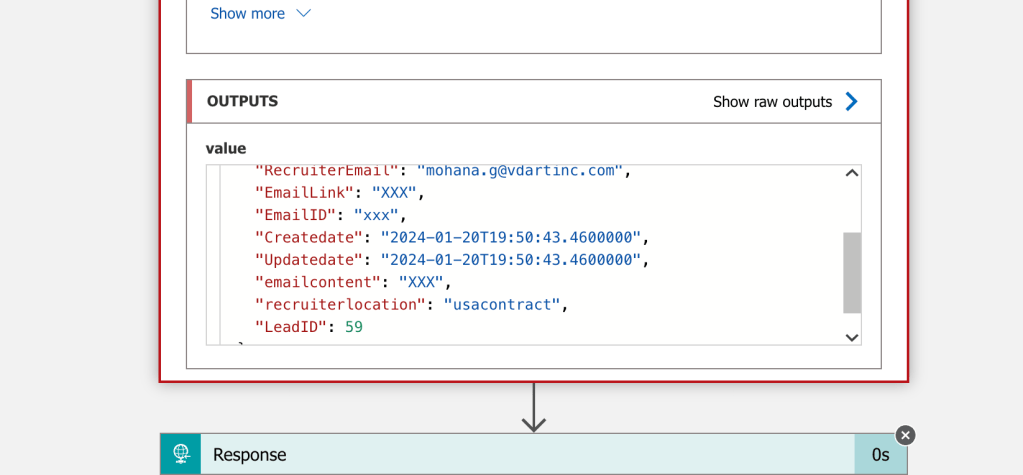Click scroll down arrow in value box
This screenshot has width=1023, height=475.
pos(852,337)
